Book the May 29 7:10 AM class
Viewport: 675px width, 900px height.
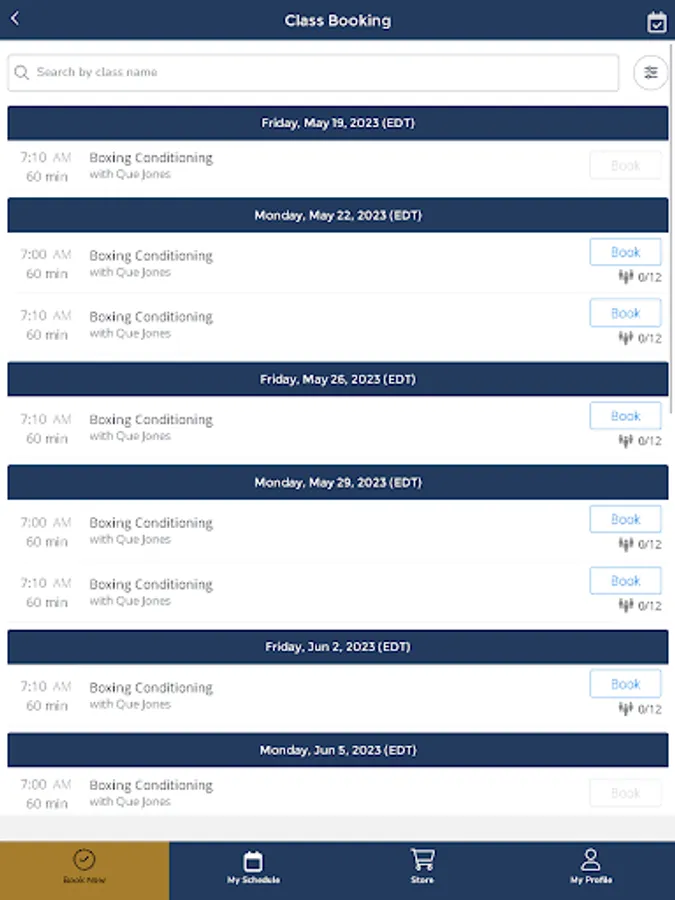625,580
